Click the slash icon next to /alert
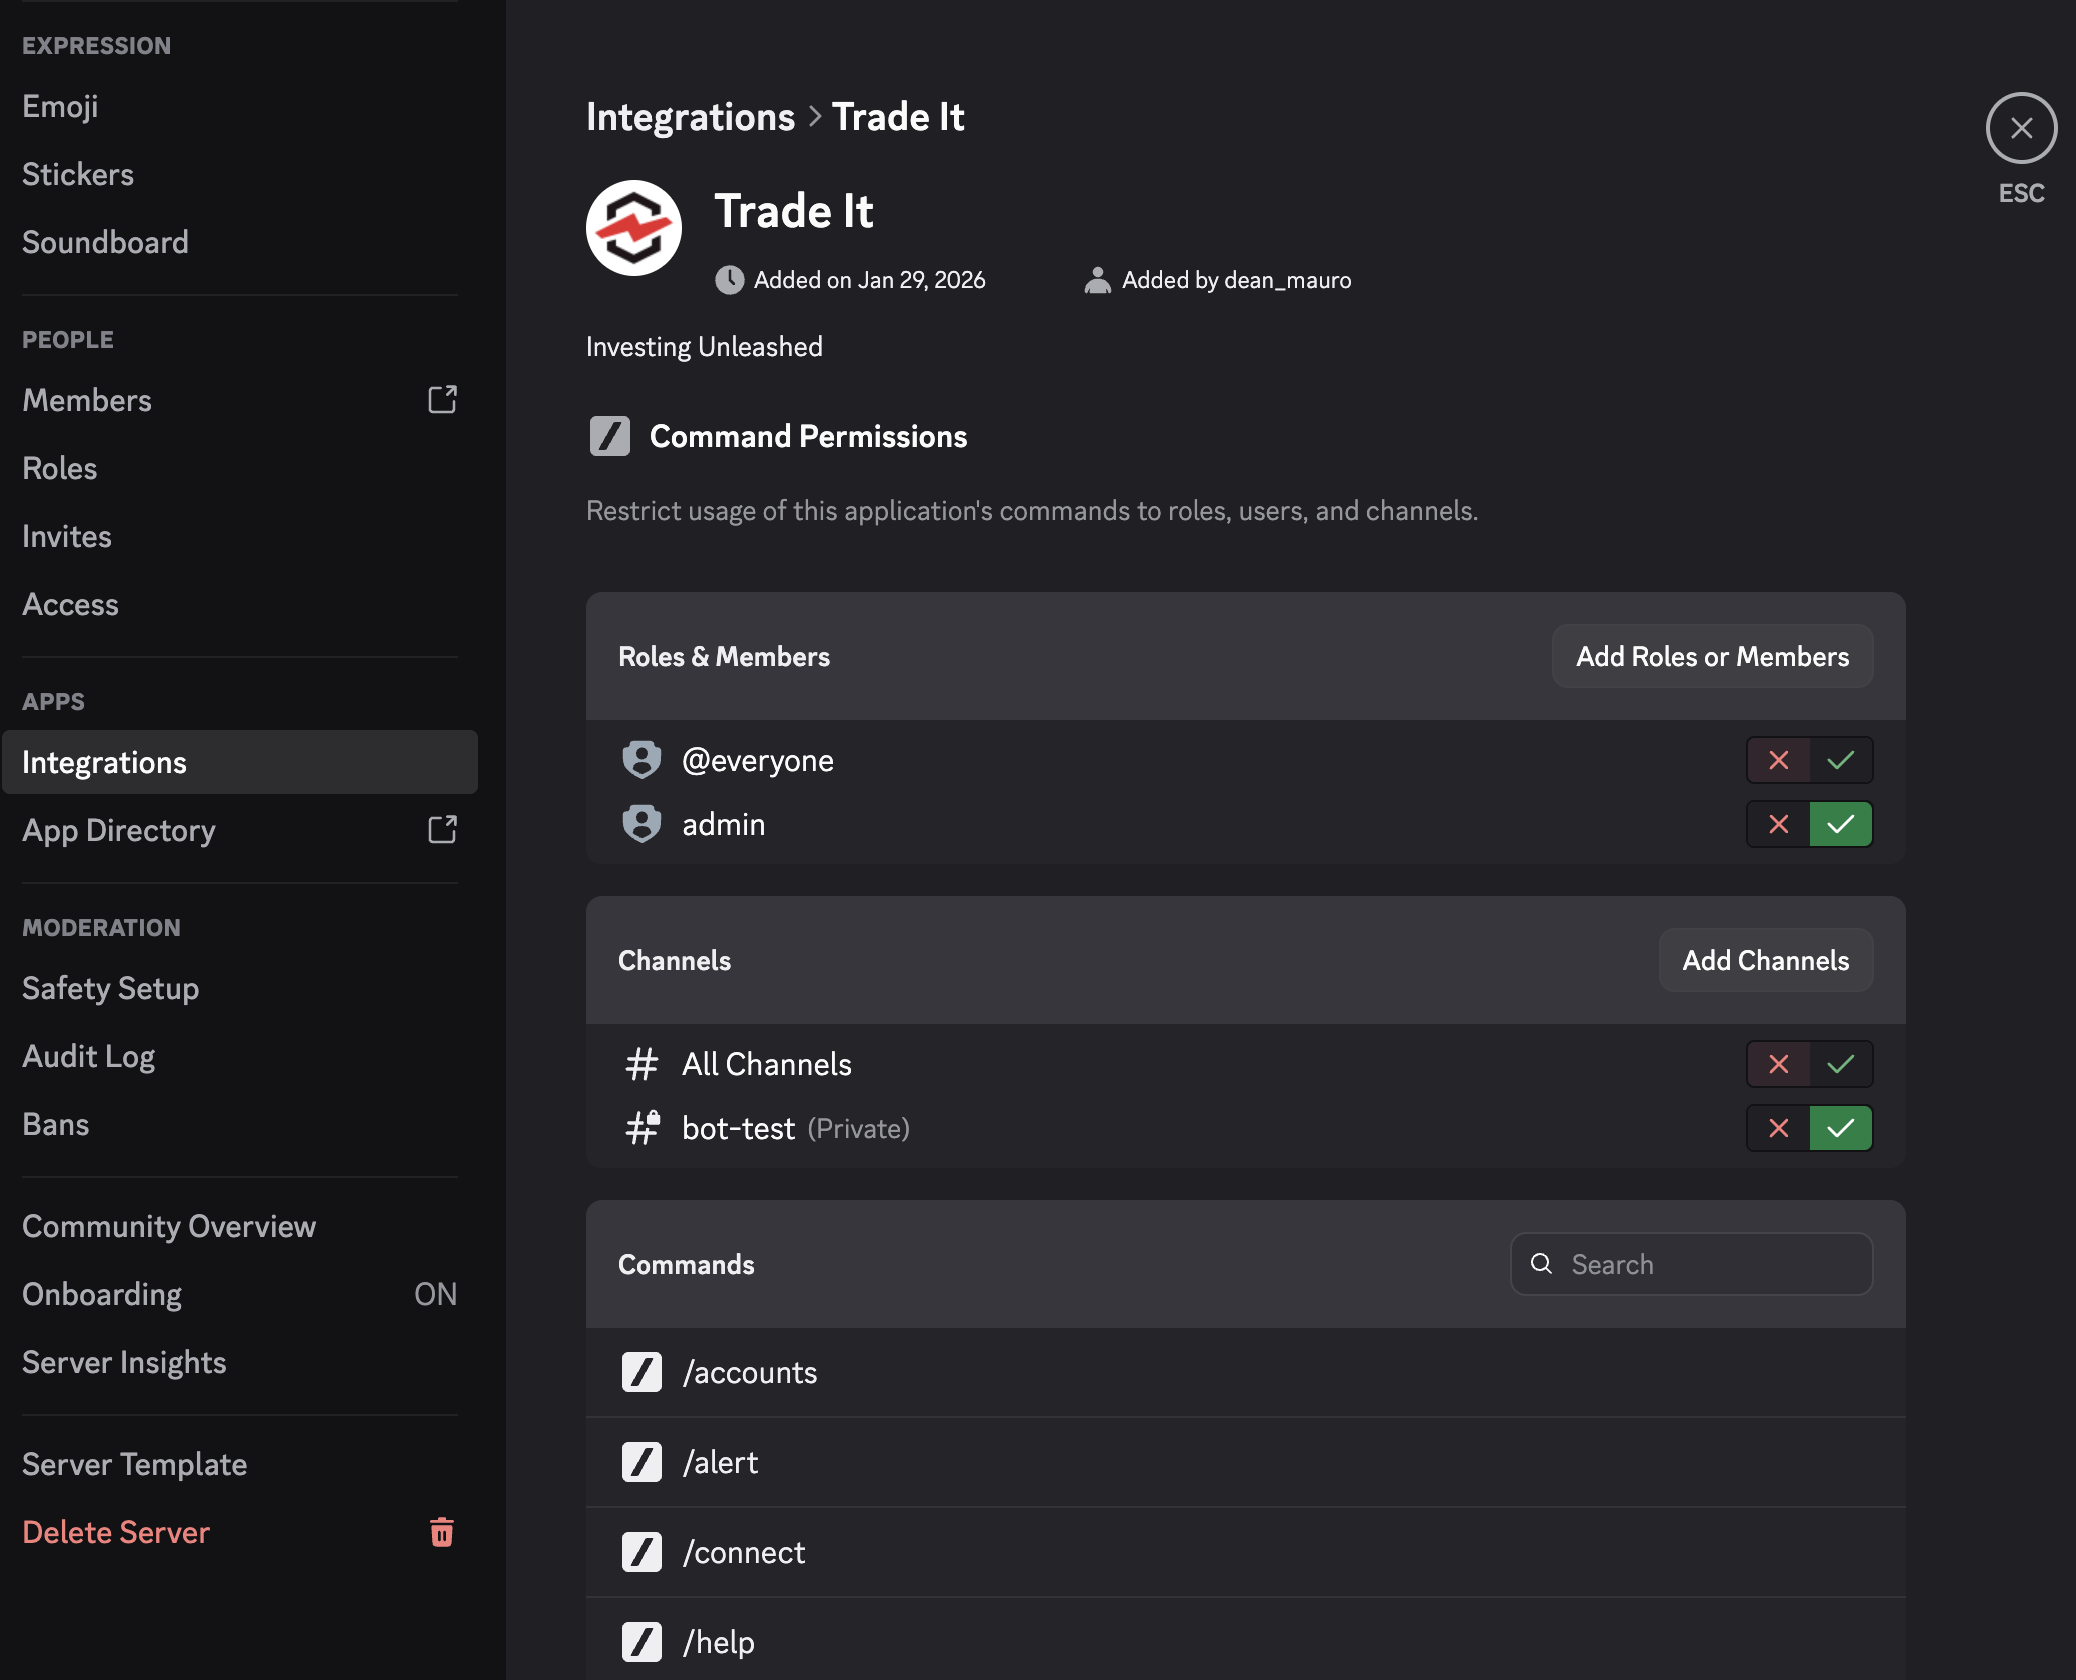Image resolution: width=2076 pixels, height=1680 pixels. point(642,1462)
